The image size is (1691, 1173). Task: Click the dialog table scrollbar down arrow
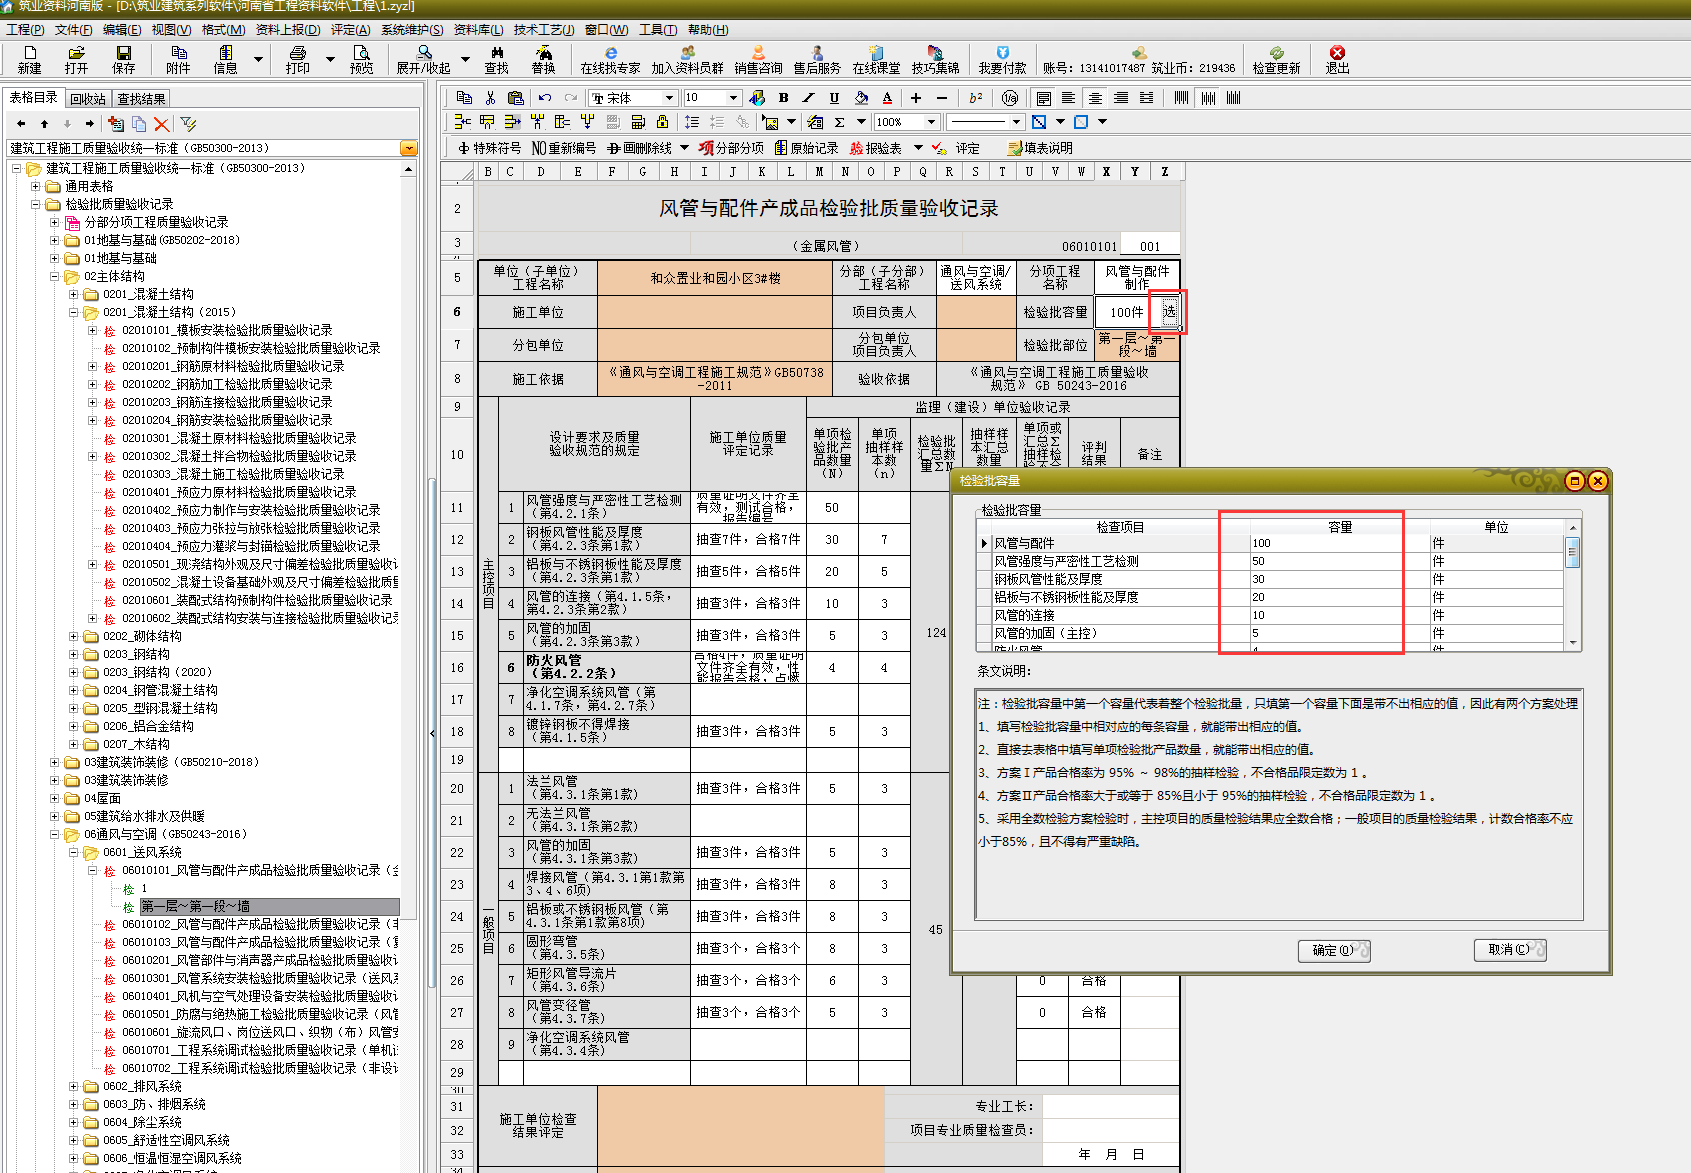1573,643
